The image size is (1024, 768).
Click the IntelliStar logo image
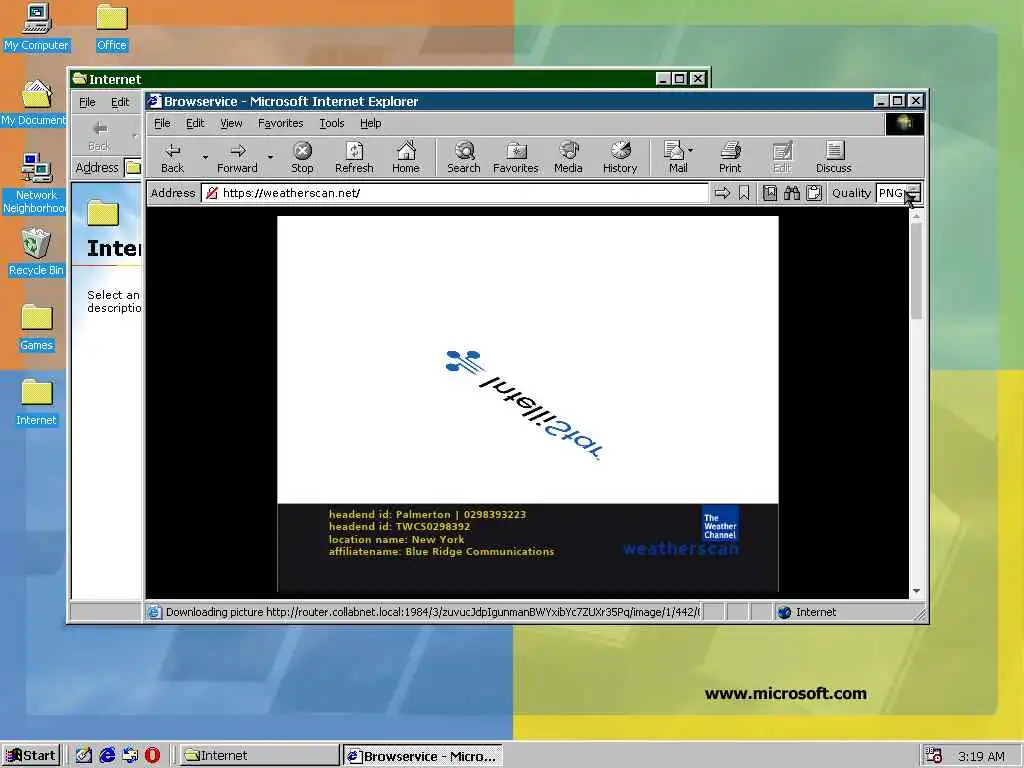(x=523, y=405)
